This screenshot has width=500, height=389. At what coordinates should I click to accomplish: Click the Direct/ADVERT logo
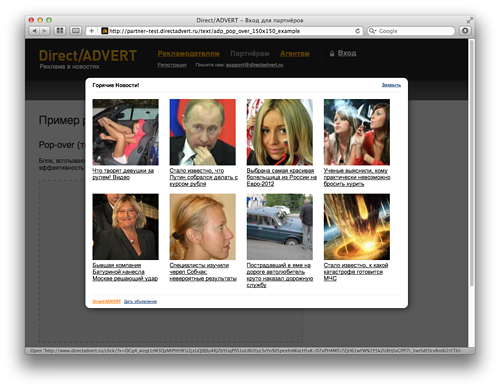point(88,56)
